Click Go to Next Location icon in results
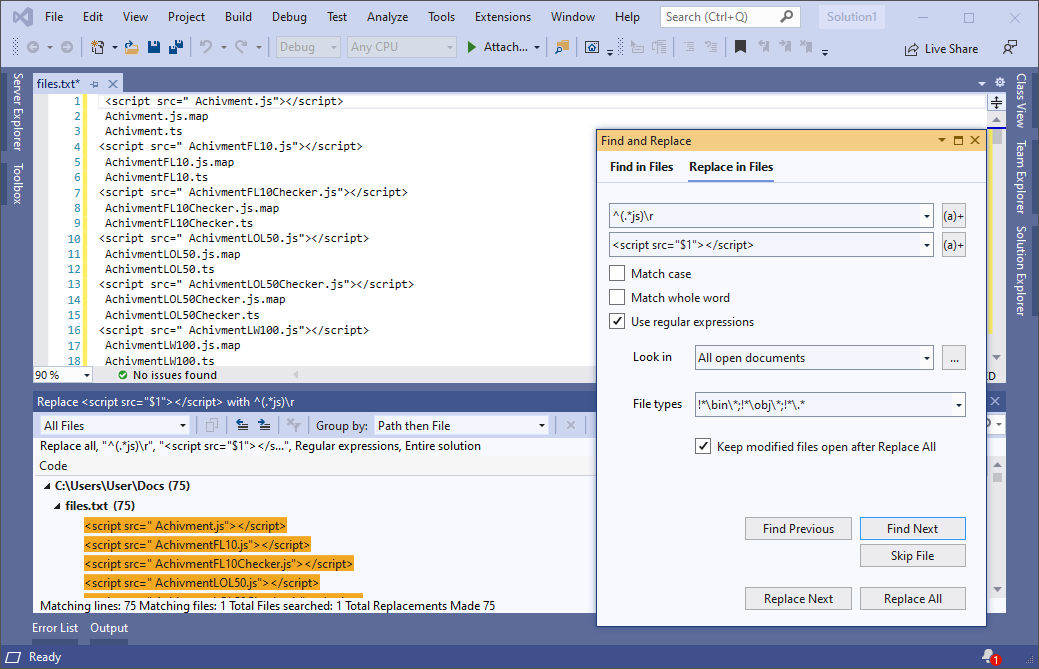This screenshot has width=1039, height=669. (x=264, y=425)
